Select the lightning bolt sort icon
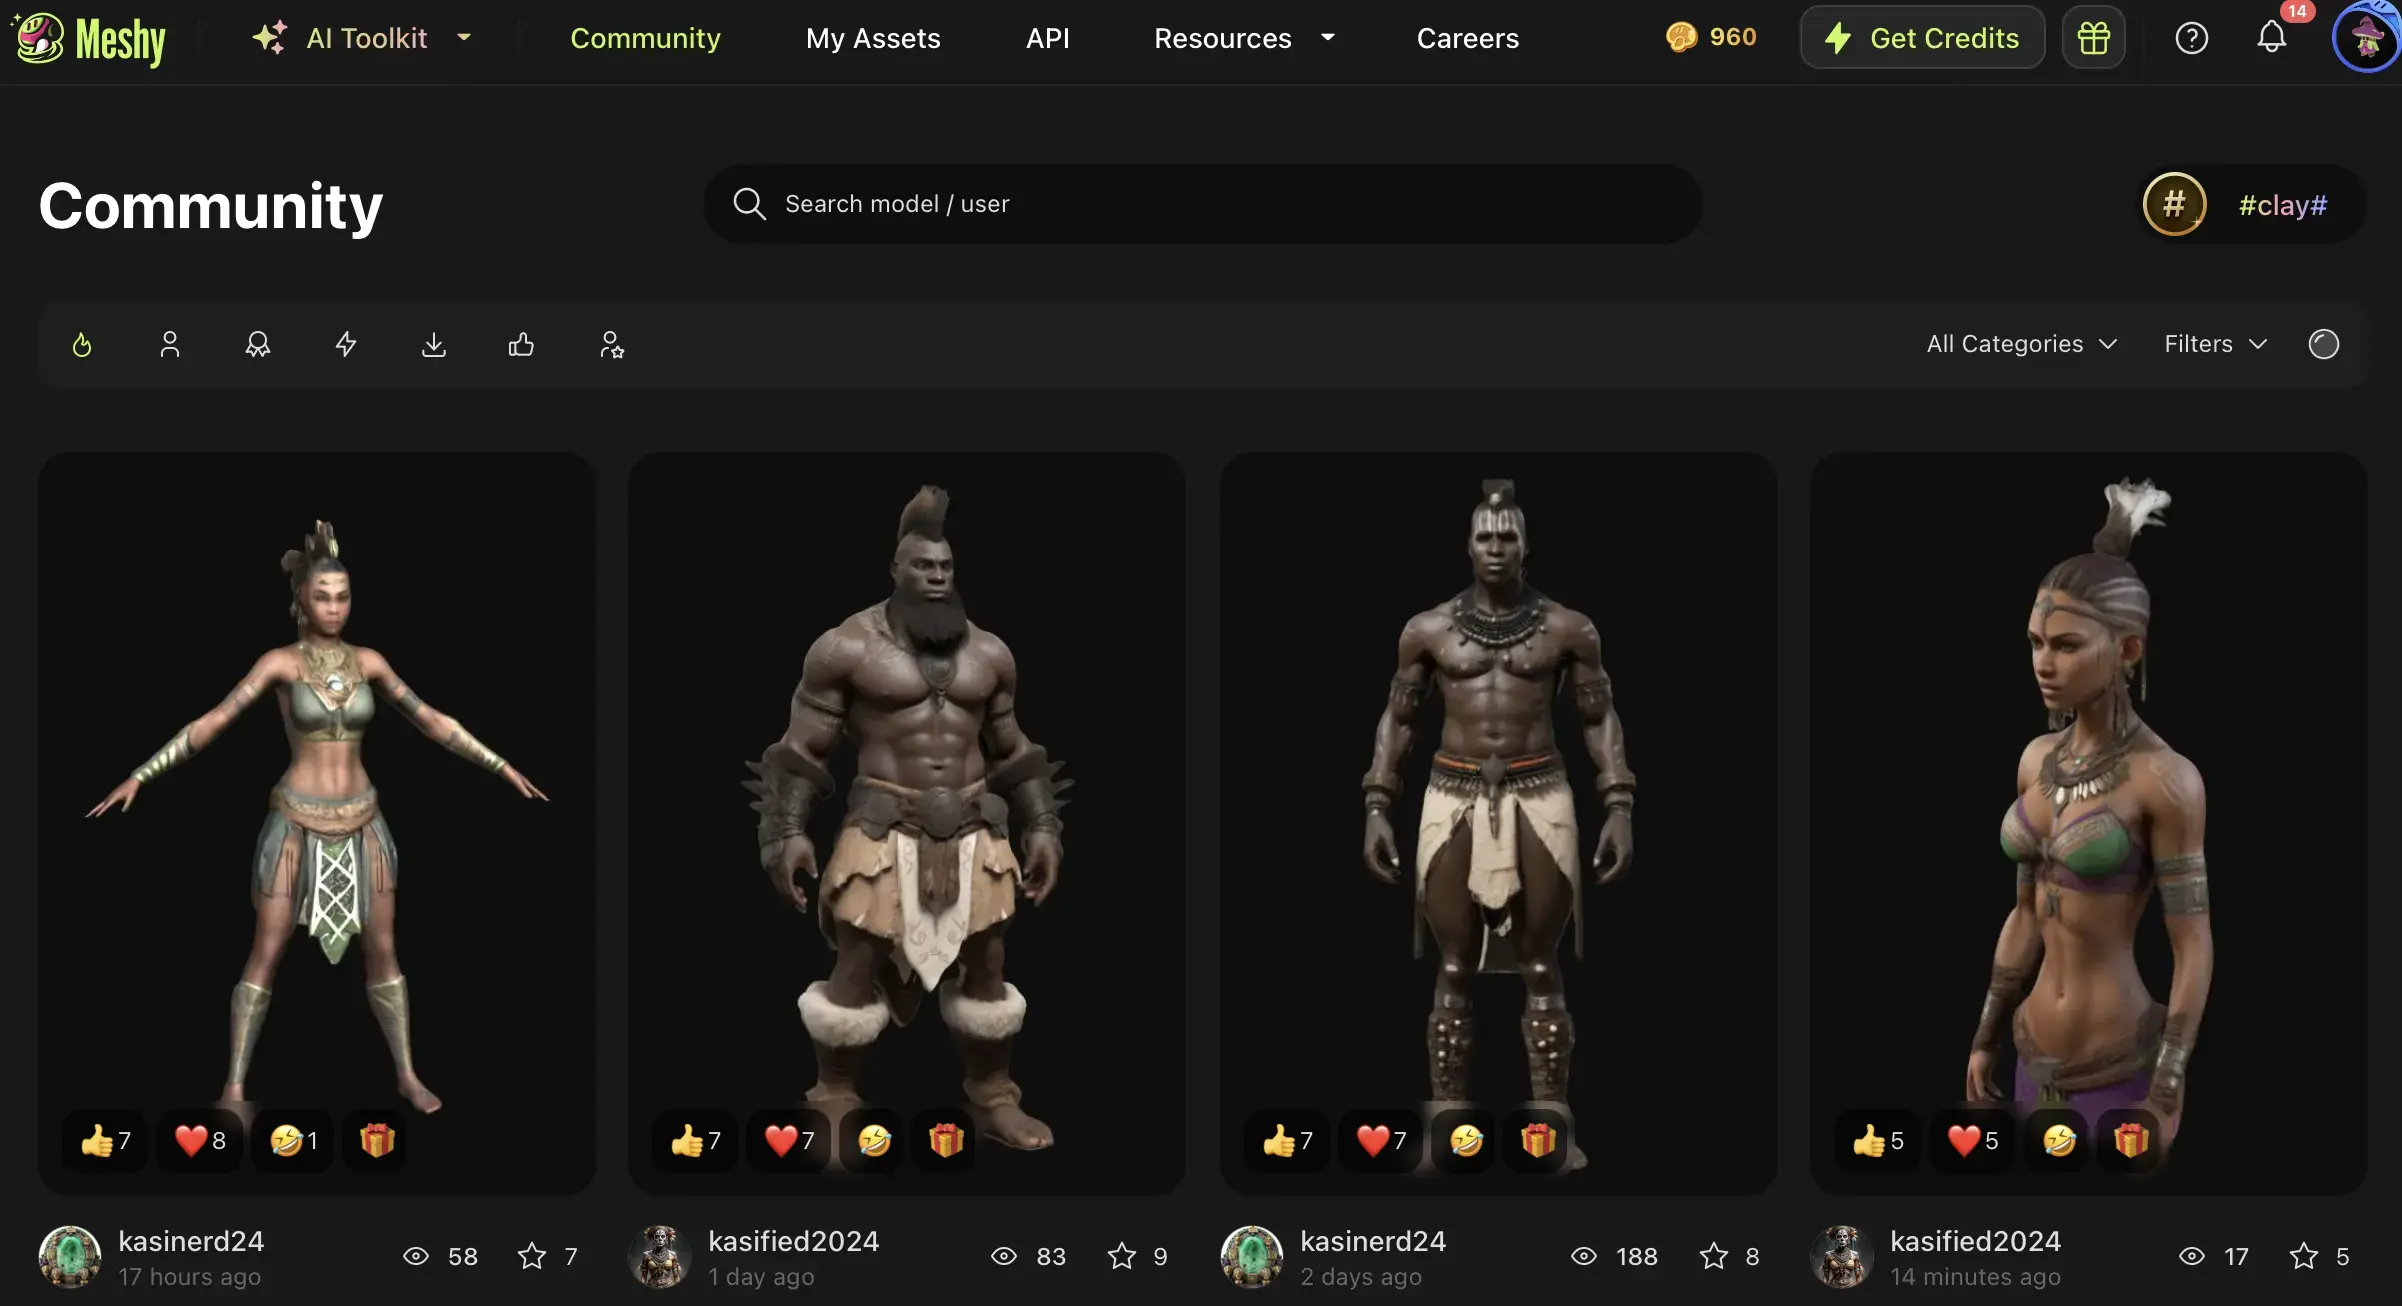The image size is (2402, 1306). pyautogui.click(x=346, y=345)
